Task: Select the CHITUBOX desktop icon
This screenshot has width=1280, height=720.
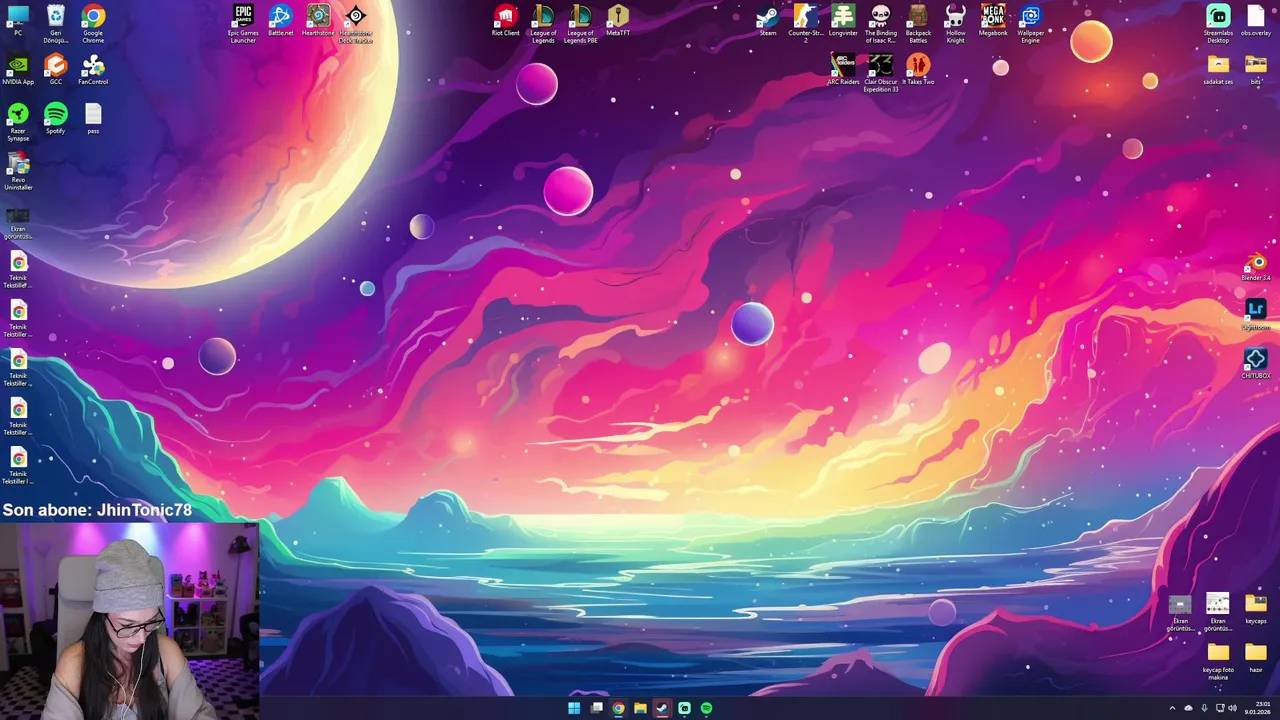Action: point(1256,363)
